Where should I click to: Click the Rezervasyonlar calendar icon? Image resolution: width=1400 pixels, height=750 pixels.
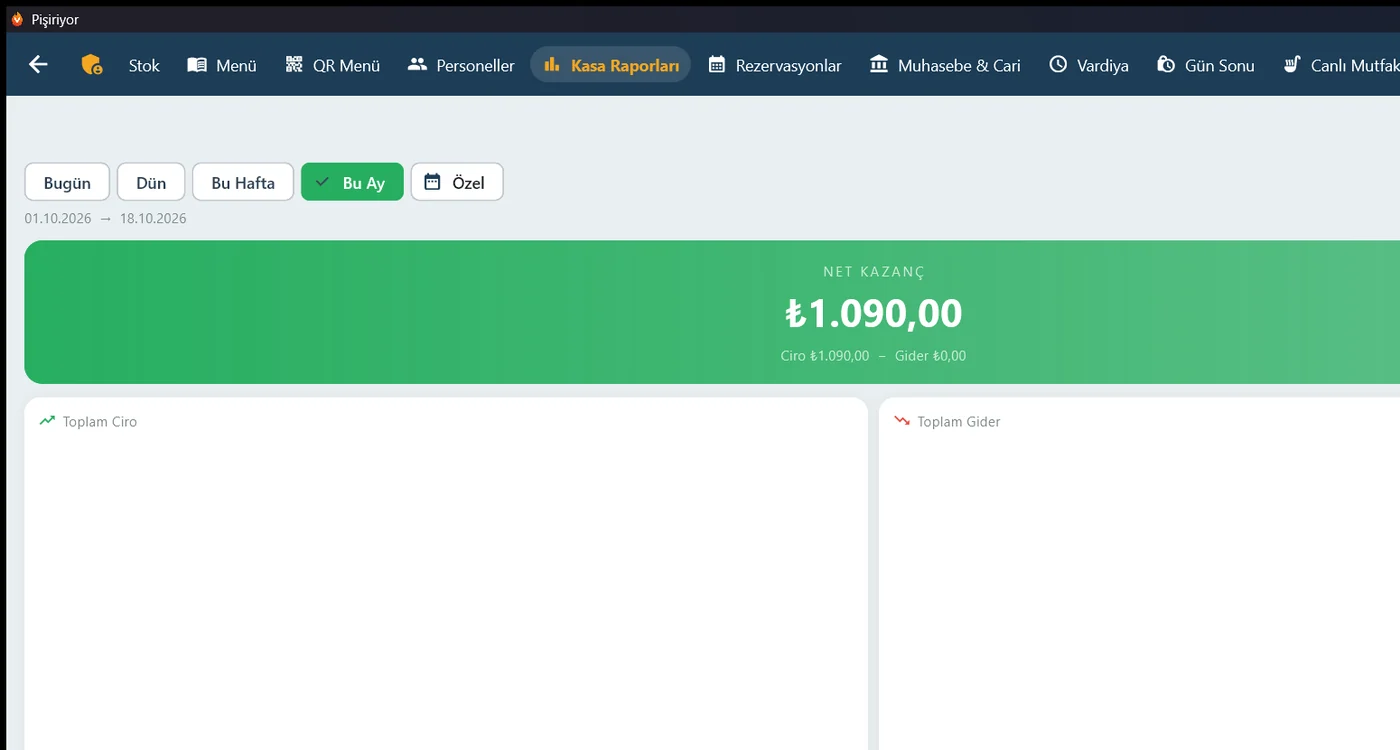point(716,65)
